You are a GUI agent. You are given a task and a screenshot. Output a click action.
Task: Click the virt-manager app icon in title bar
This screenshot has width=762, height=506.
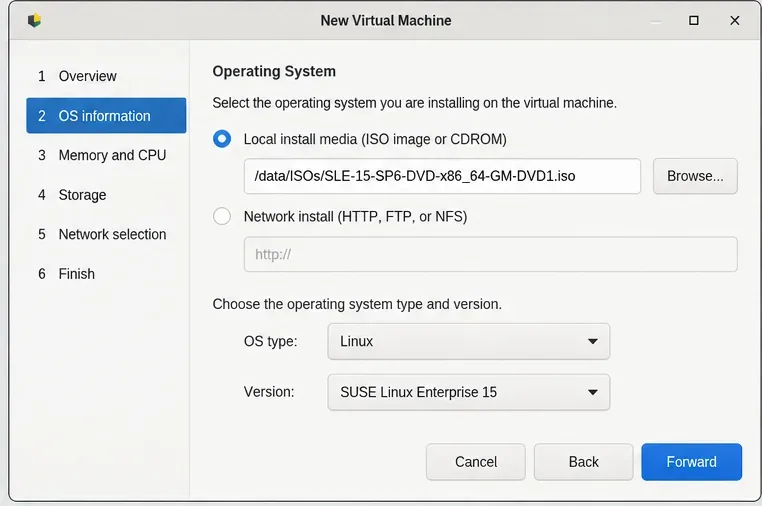pos(34,20)
